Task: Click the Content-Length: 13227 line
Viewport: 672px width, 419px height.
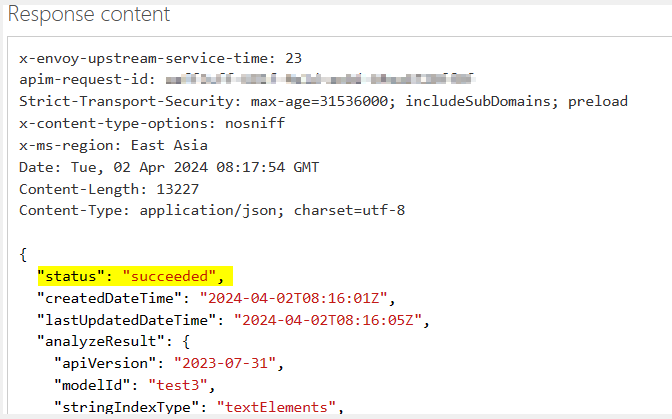Action: click(x=109, y=189)
